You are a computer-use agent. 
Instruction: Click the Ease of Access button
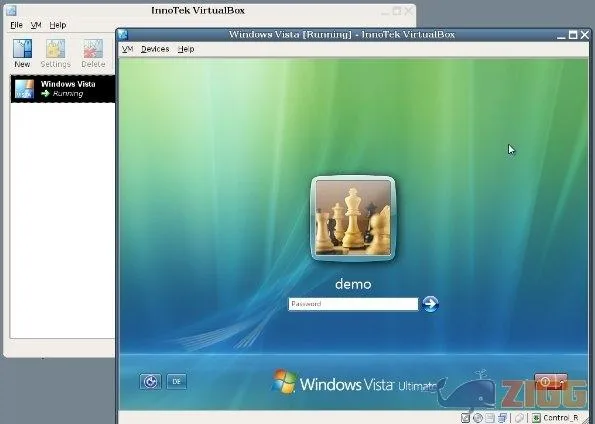[x=150, y=381]
